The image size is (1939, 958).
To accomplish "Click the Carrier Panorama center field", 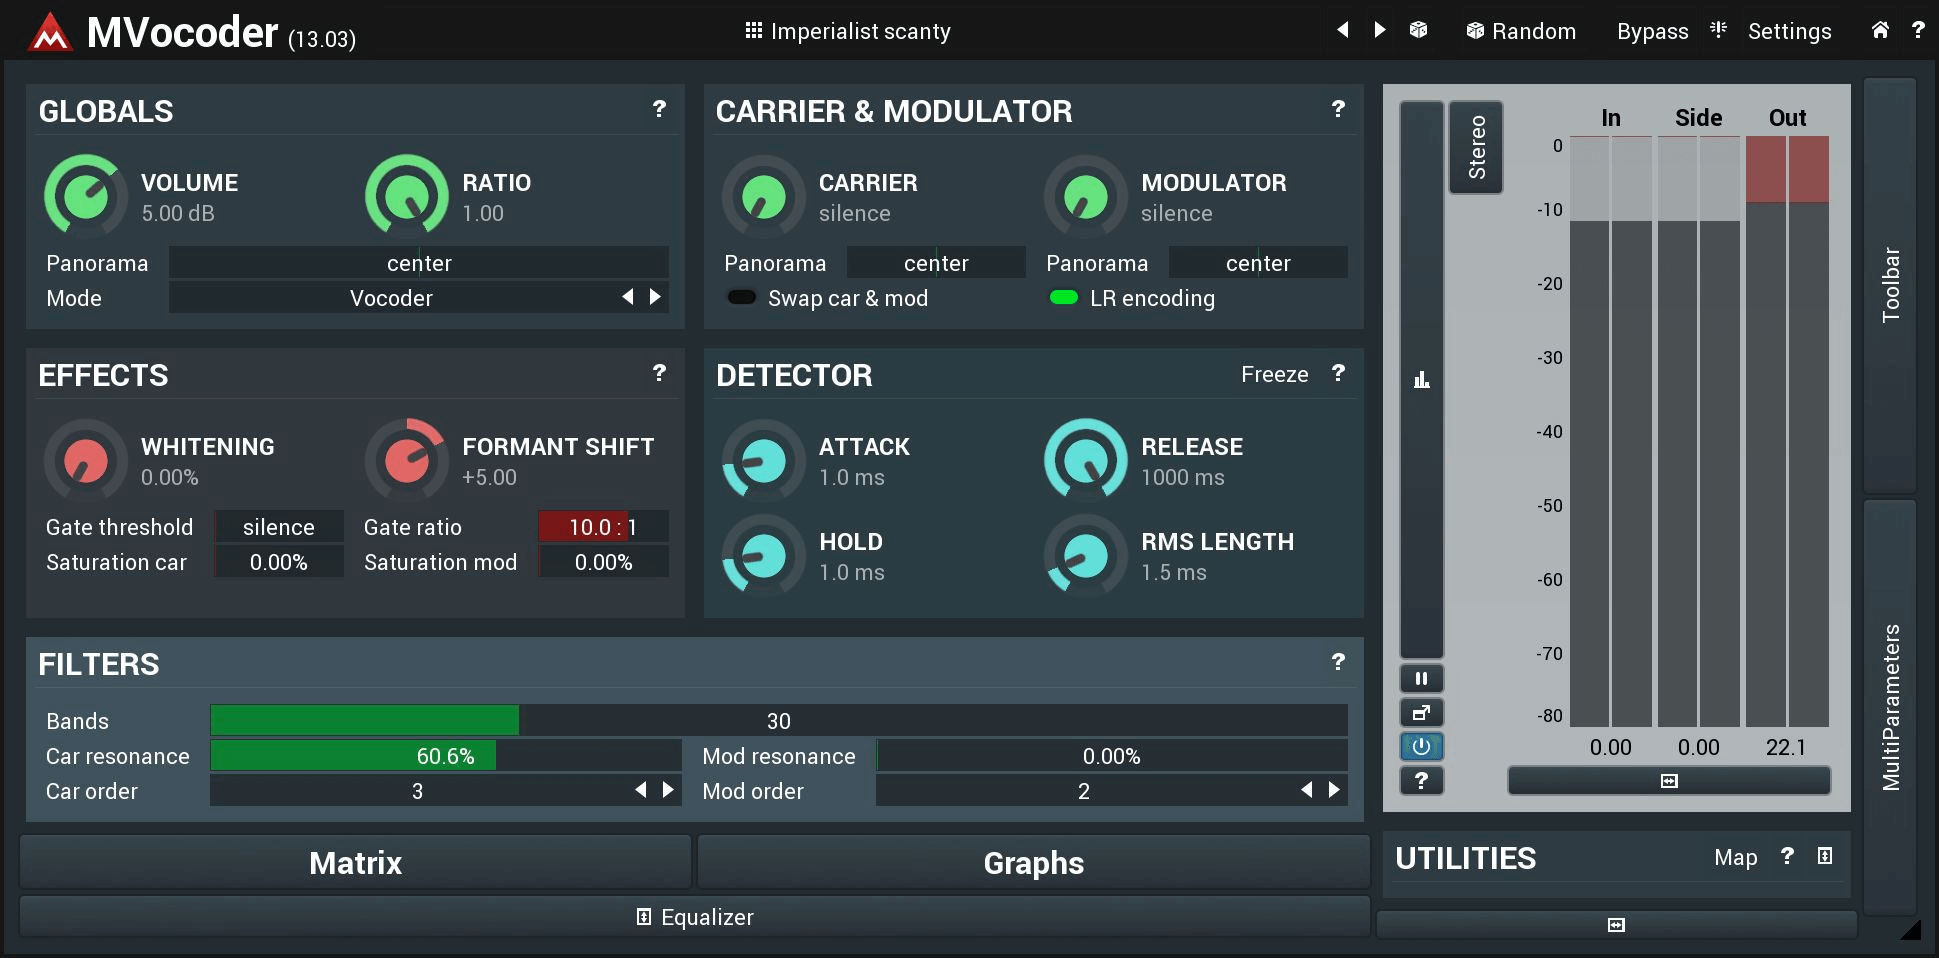I will (936, 263).
